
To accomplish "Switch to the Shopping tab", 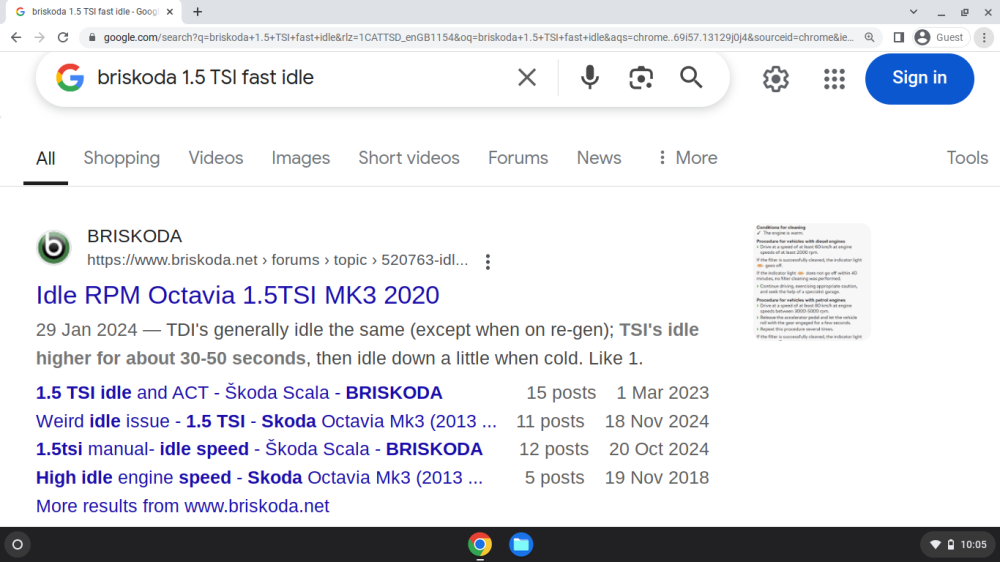I will tap(122, 158).
